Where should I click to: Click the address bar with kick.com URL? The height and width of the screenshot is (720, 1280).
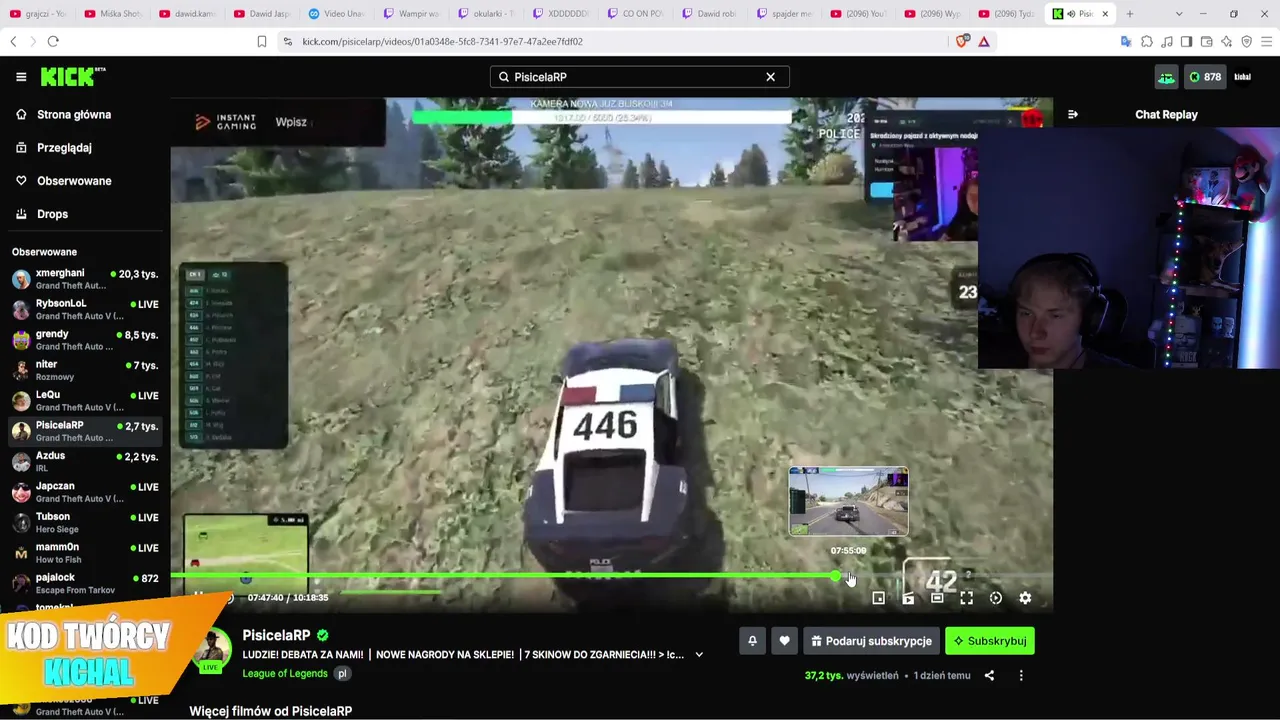click(610, 41)
